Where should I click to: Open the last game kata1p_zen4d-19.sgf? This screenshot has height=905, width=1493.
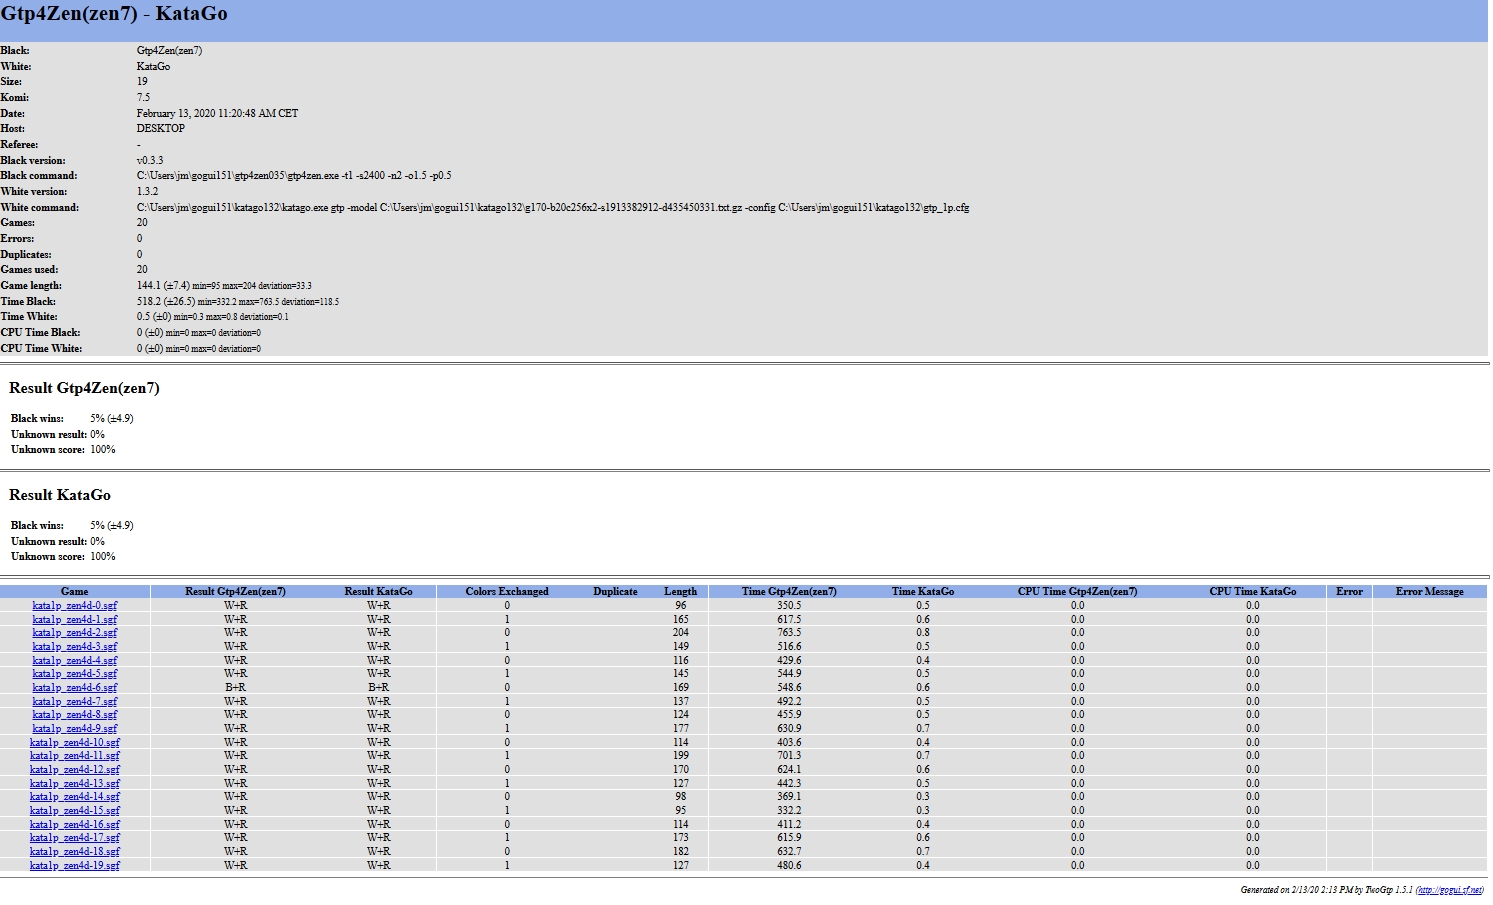[x=74, y=866]
